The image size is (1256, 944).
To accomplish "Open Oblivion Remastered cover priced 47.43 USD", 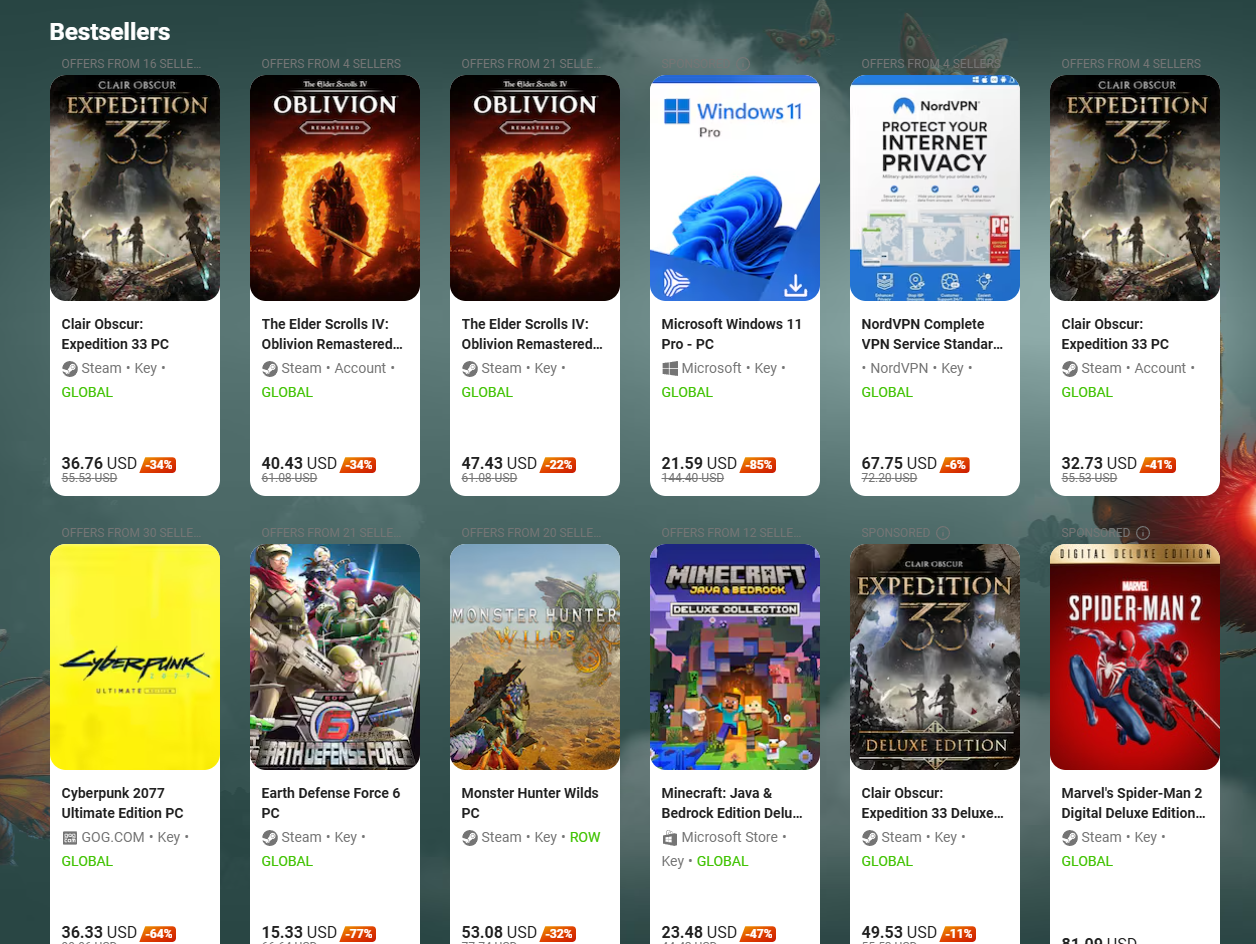I will (535, 188).
